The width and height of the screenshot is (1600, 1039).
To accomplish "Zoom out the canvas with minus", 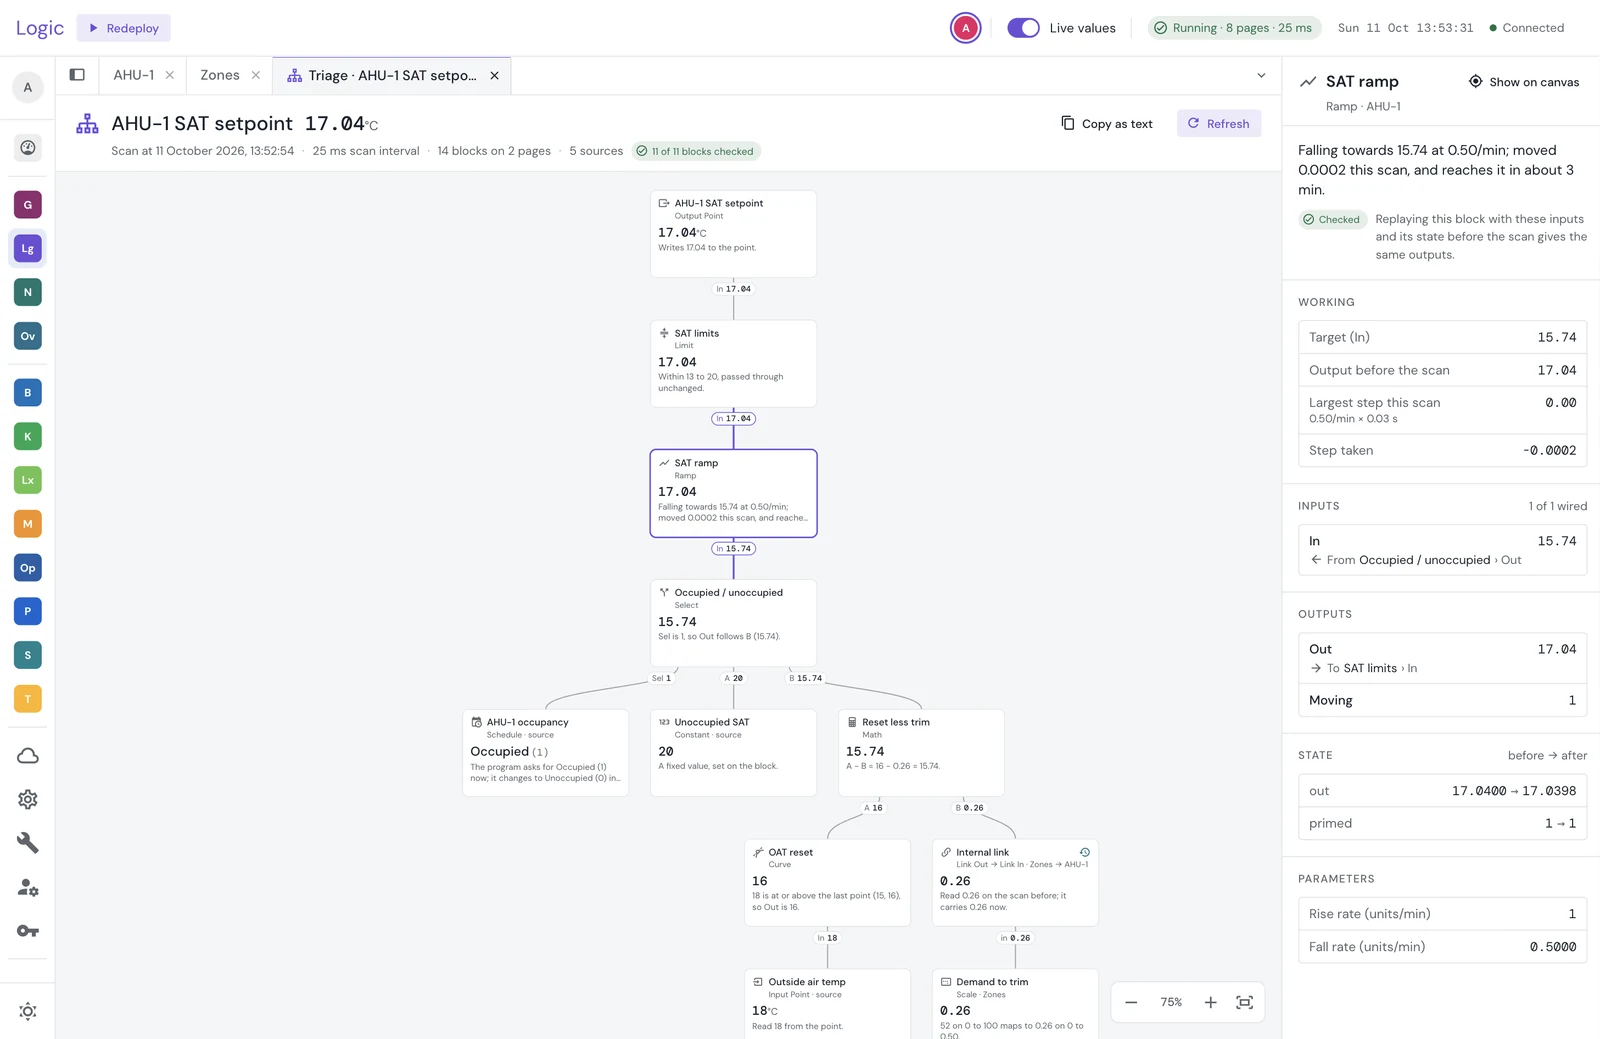I will click(1131, 1002).
